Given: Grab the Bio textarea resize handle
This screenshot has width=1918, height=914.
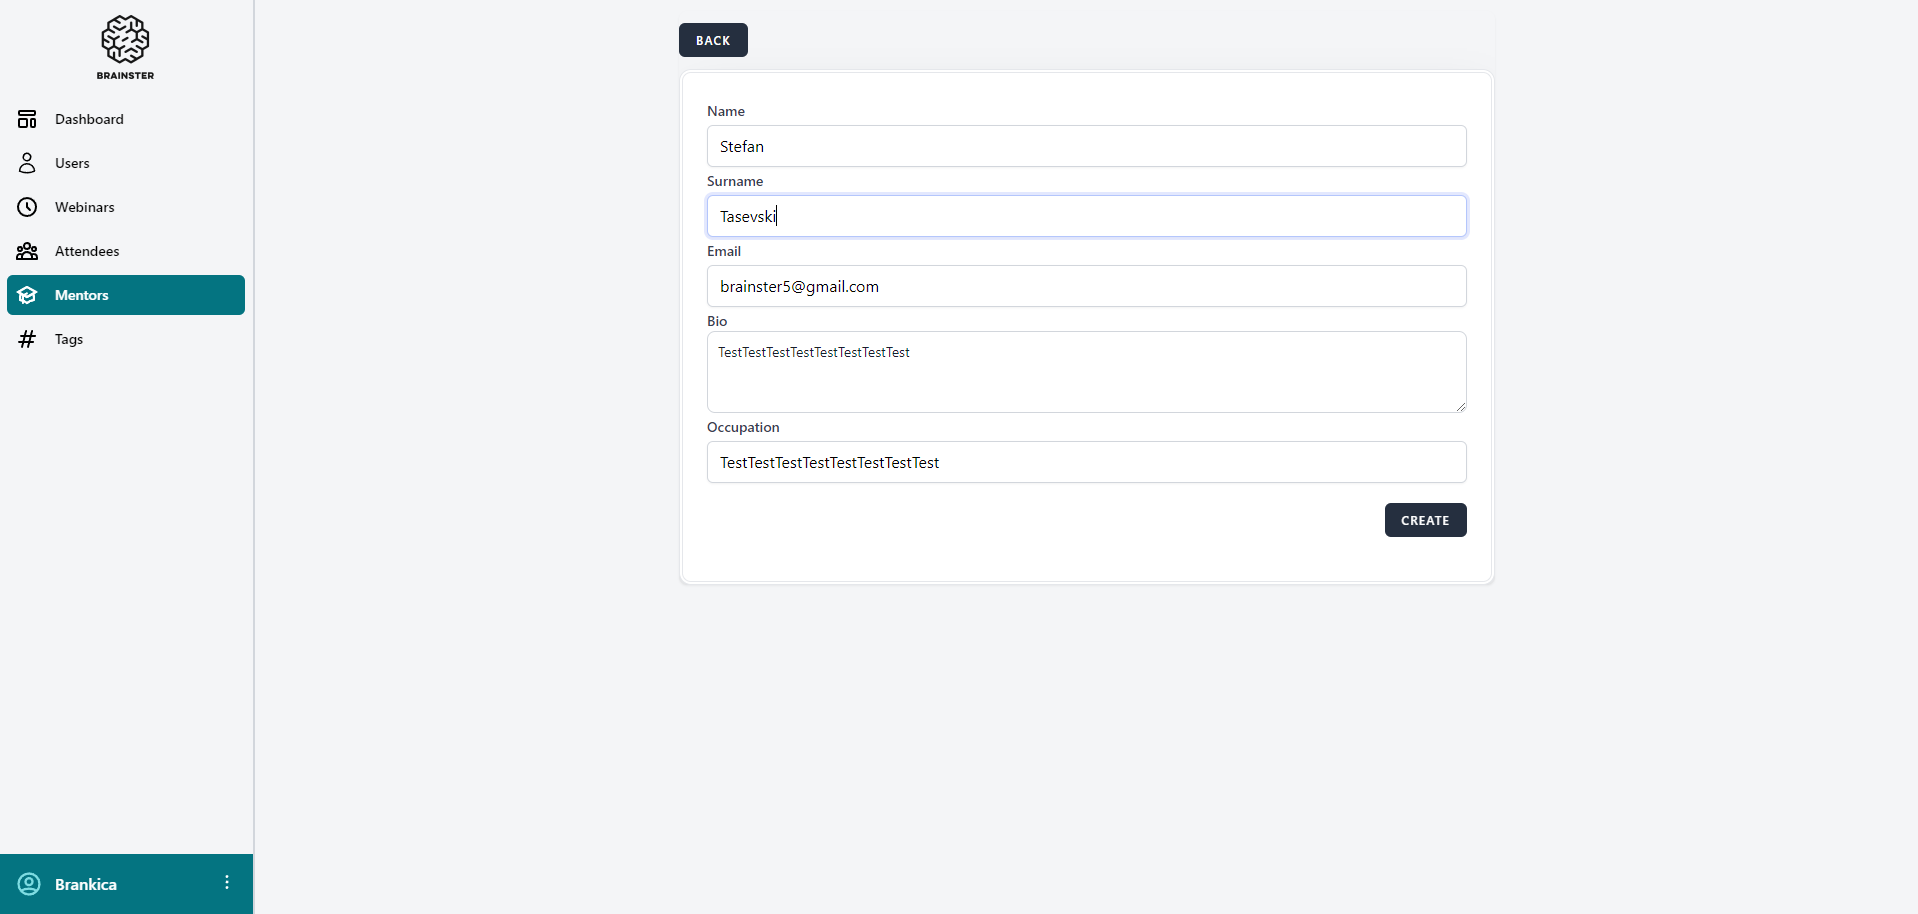Looking at the screenshot, I should pos(1461,407).
